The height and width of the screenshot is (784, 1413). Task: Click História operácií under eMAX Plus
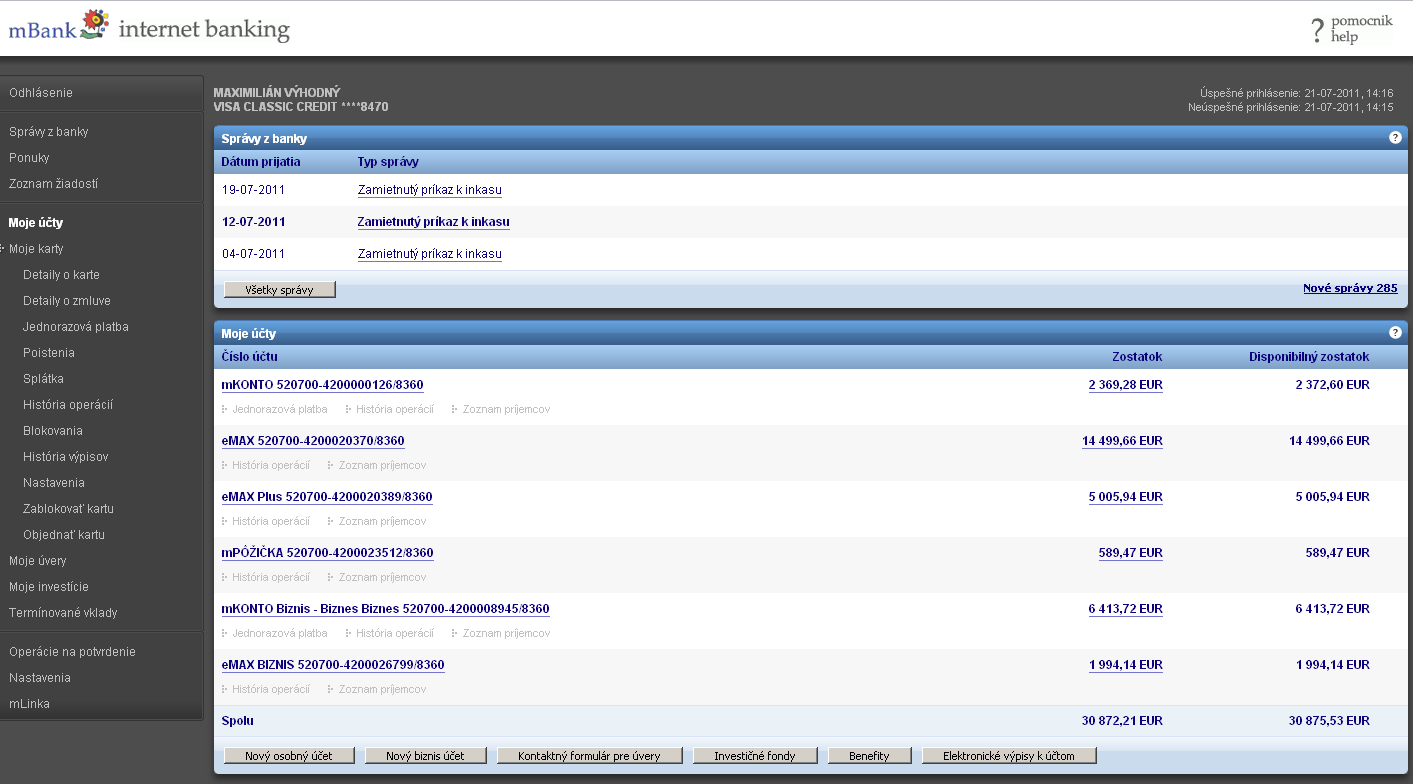point(270,521)
